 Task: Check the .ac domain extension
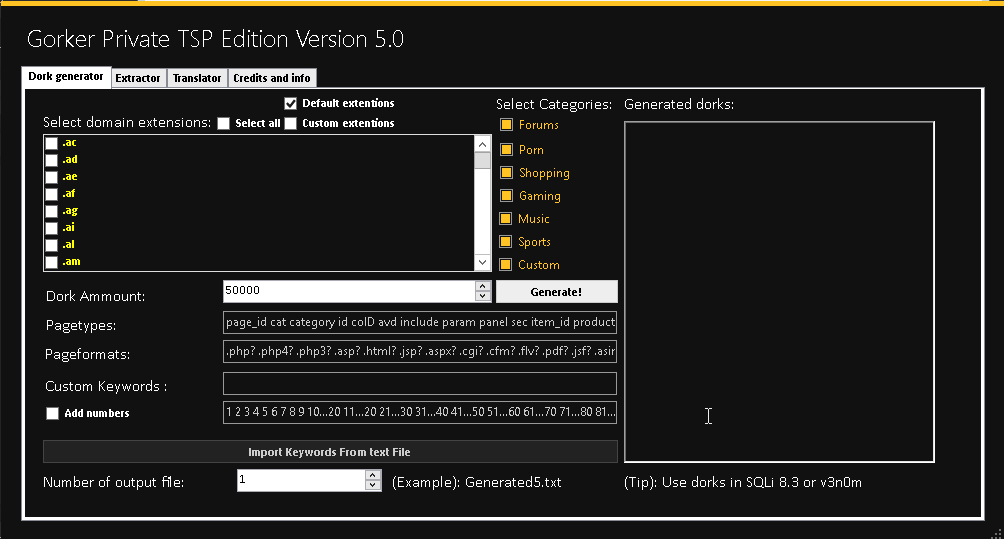point(52,143)
